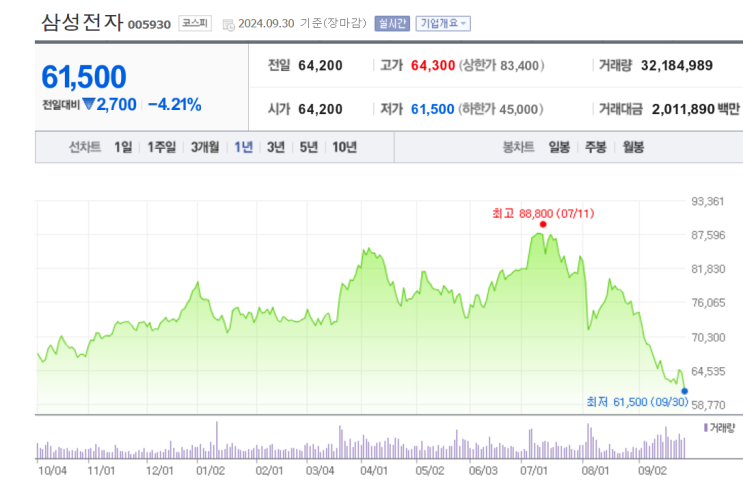This screenshot has height=490, width=743.
Task: Click the 09/02 date axis label
Action: pos(652,471)
